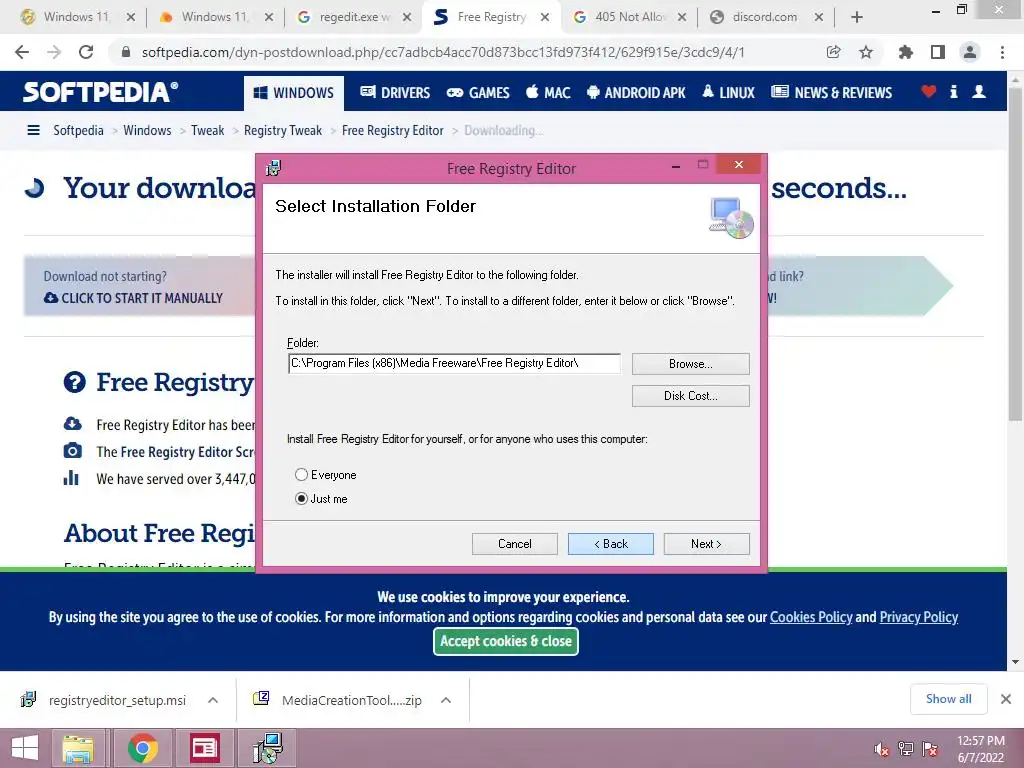Go to Softpedia breadcrumb link
The image size is (1024, 768).
[x=78, y=131]
